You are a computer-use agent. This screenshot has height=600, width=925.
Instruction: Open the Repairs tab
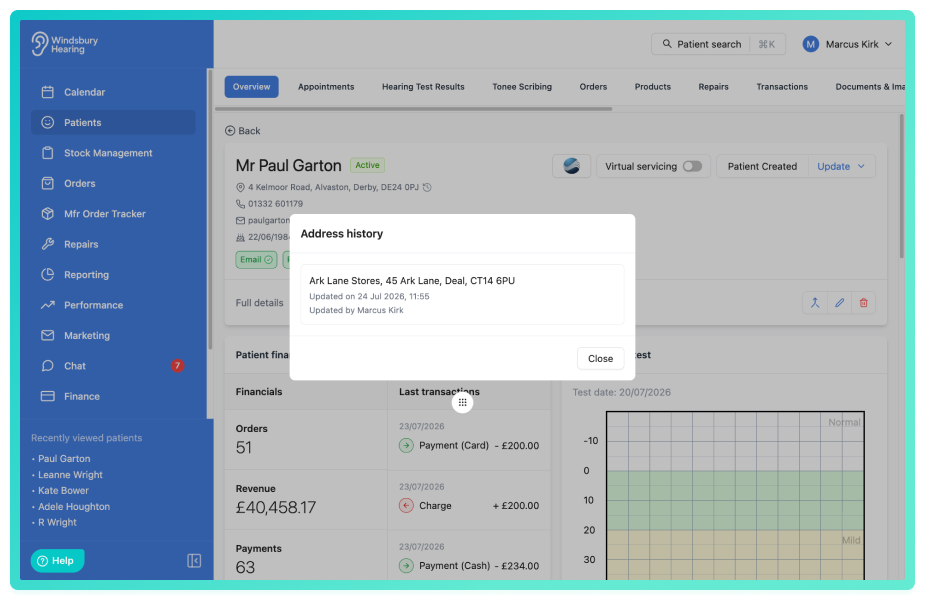click(713, 87)
